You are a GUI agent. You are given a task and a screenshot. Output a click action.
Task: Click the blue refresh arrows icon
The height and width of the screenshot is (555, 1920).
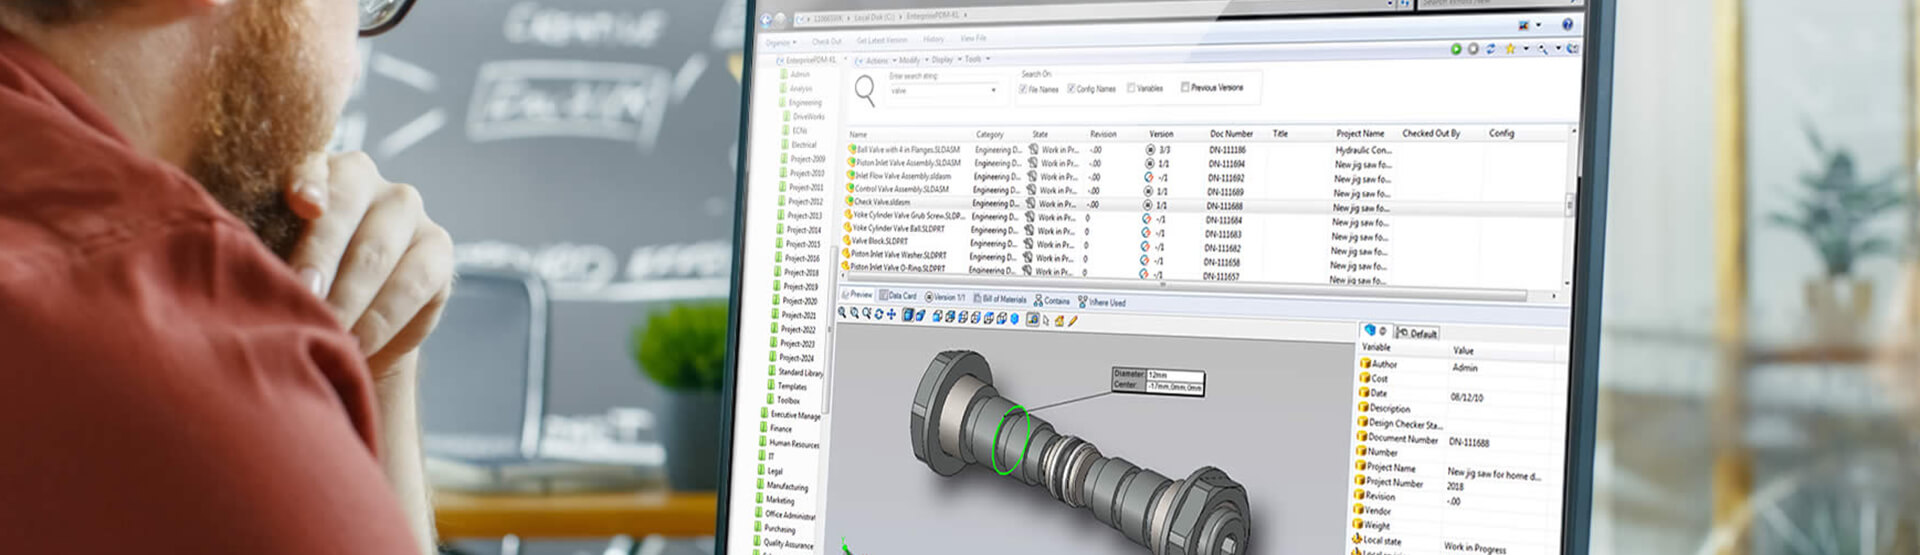(x=1490, y=49)
